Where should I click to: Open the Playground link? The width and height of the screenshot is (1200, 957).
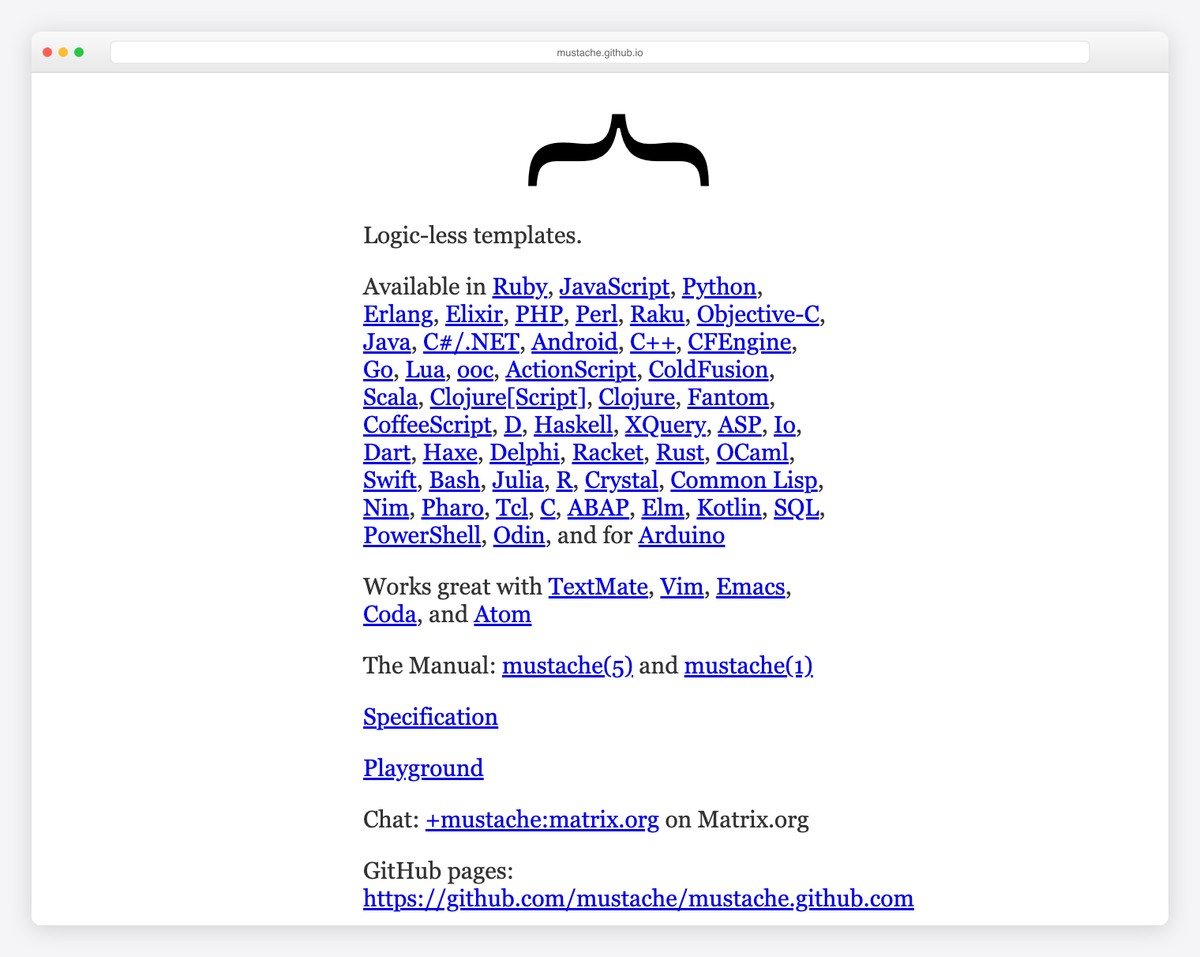[423, 769]
